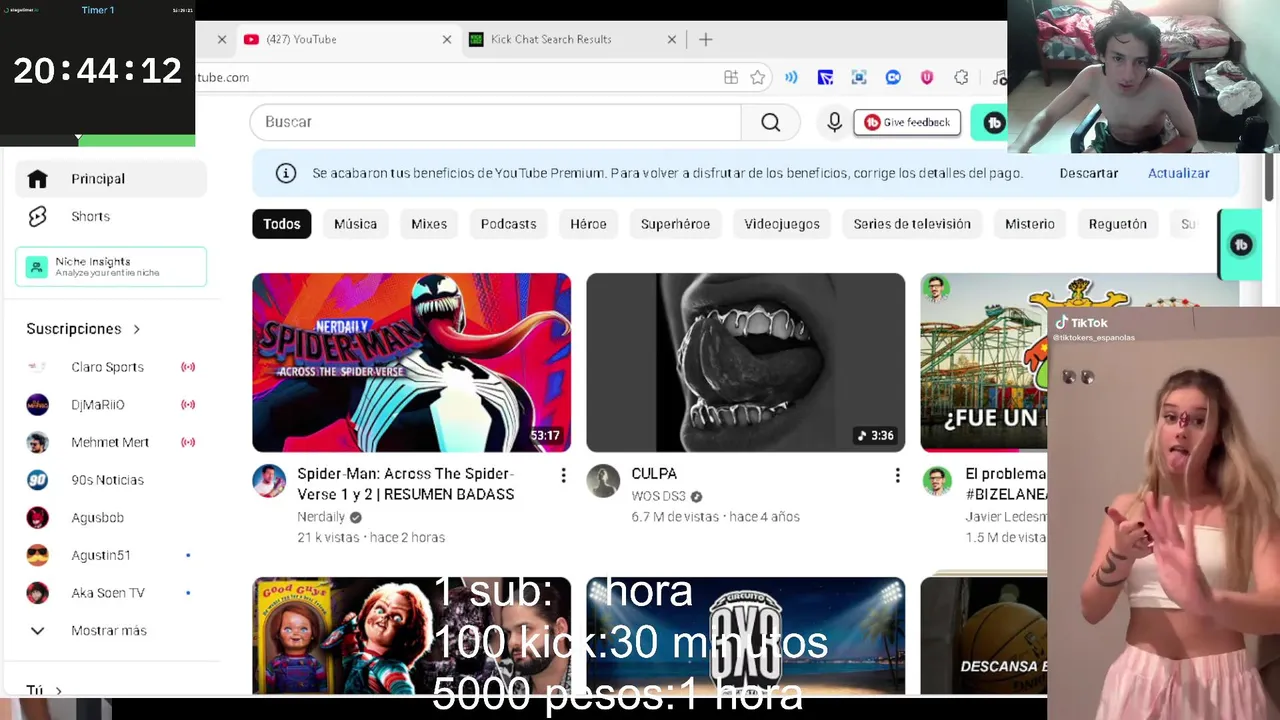The height and width of the screenshot is (720, 1280).
Task: Click the pink shield U extension icon
Action: tap(927, 77)
